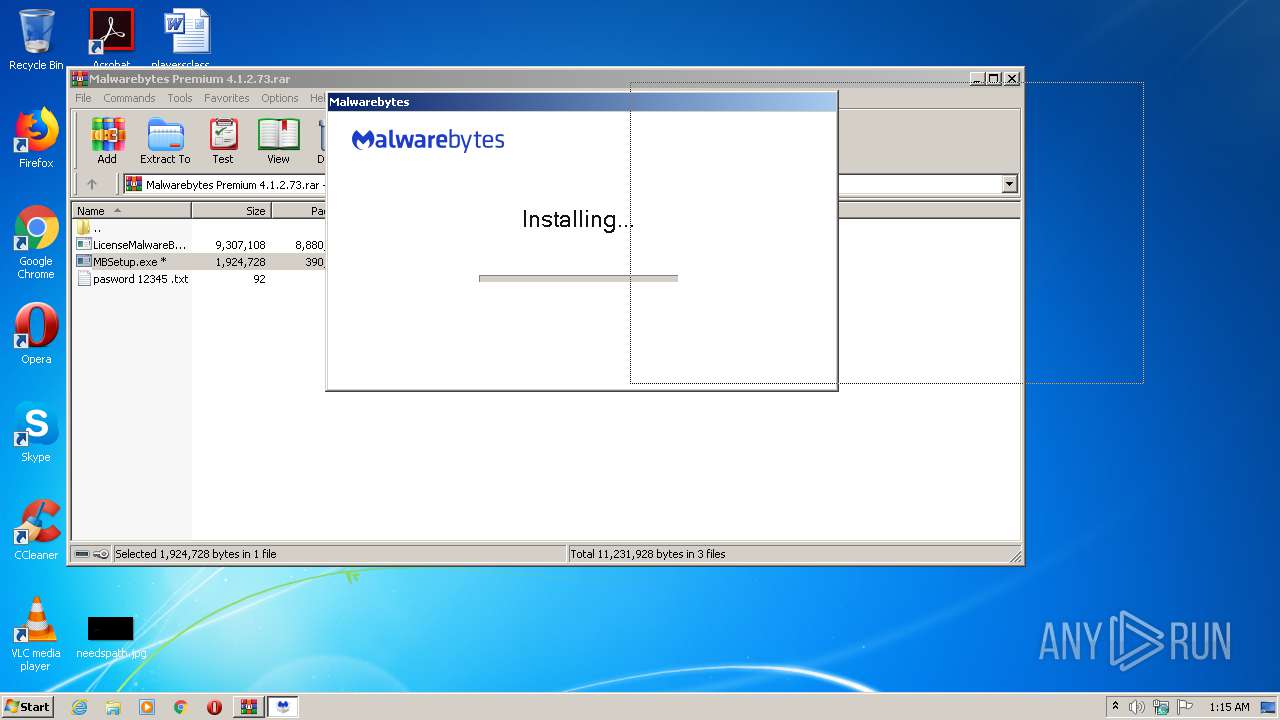Expand the archive path dropdown arrow

point(1009,184)
